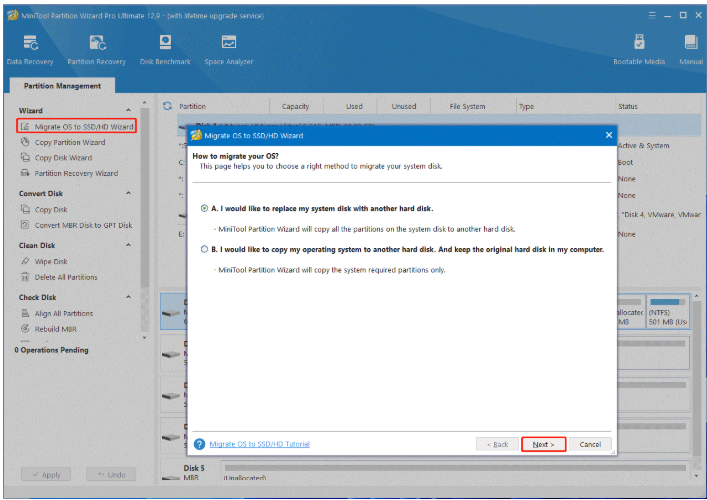This screenshot has width=707, height=500.
Task: Click Delete All Partitions trash icon
Action: (x=25, y=277)
